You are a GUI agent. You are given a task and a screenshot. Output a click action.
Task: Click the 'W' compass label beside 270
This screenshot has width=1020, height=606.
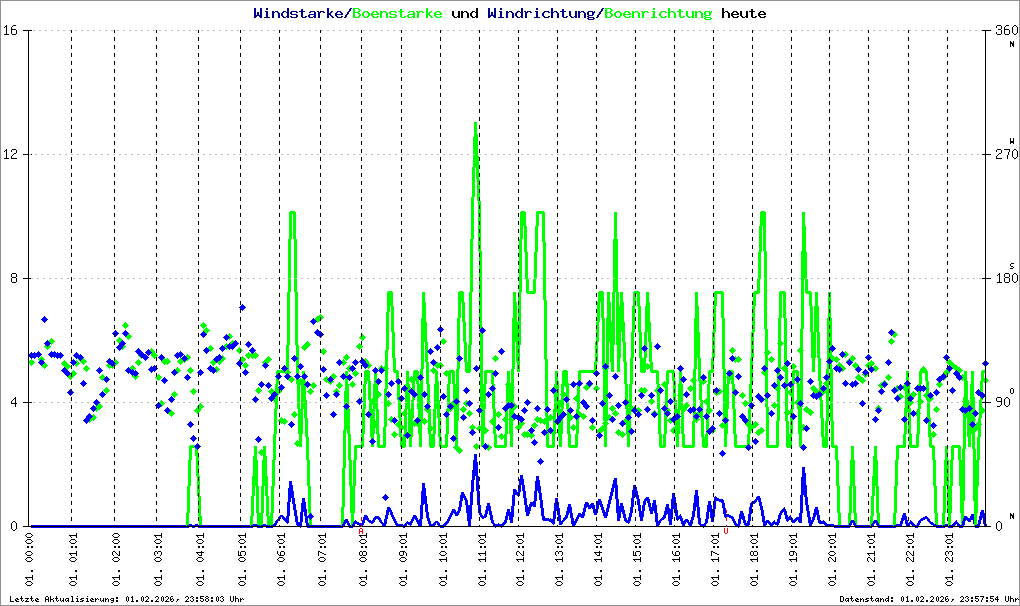[x=1012, y=140]
